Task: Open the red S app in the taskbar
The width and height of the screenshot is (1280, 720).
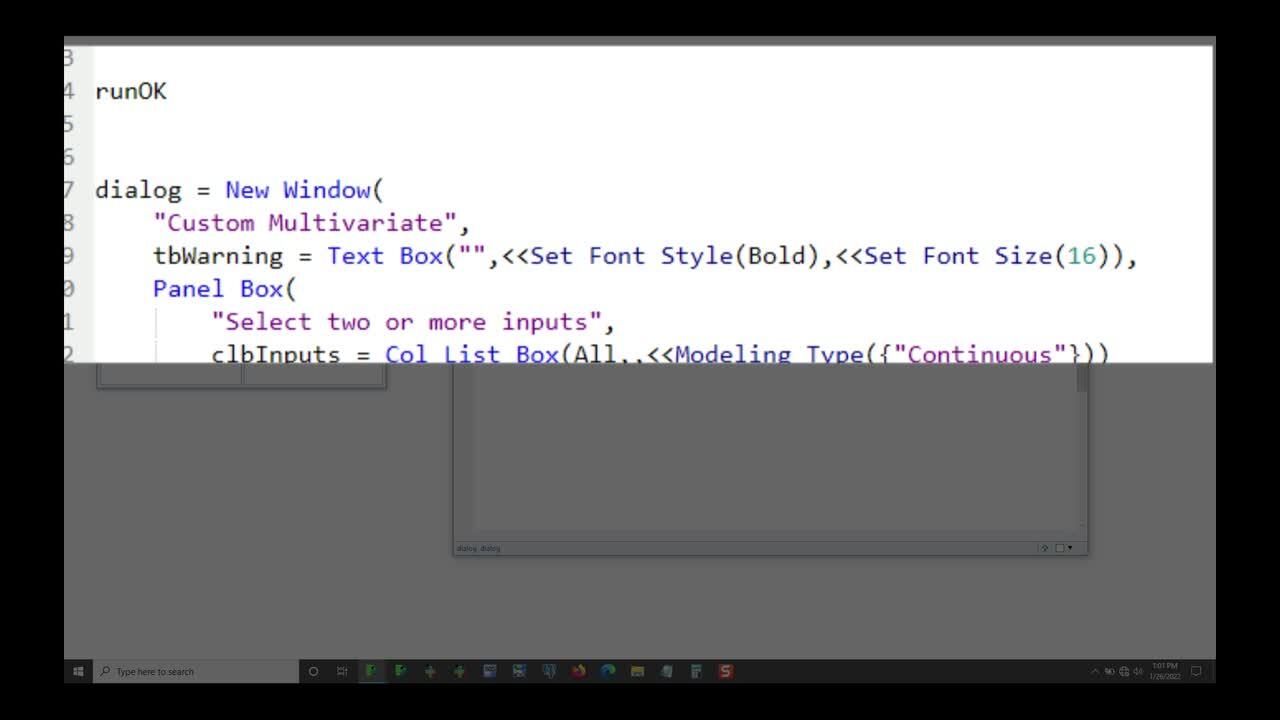Action: [x=726, y=672]
